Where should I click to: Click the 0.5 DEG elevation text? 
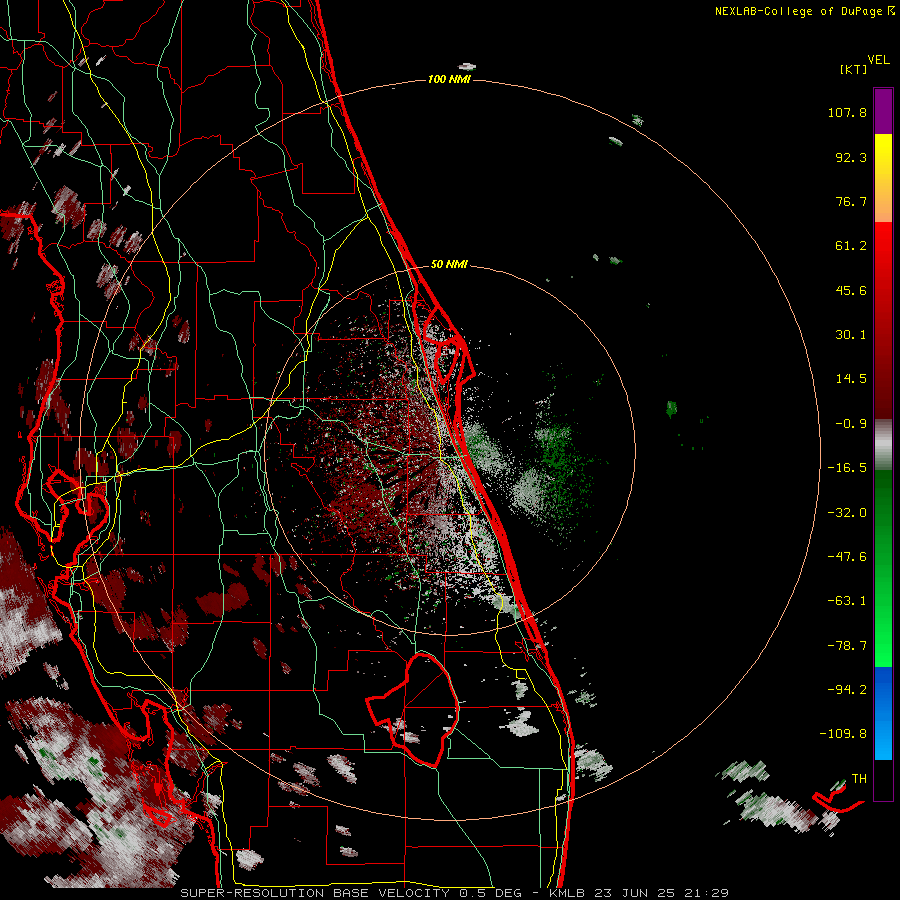click(490, 893)
